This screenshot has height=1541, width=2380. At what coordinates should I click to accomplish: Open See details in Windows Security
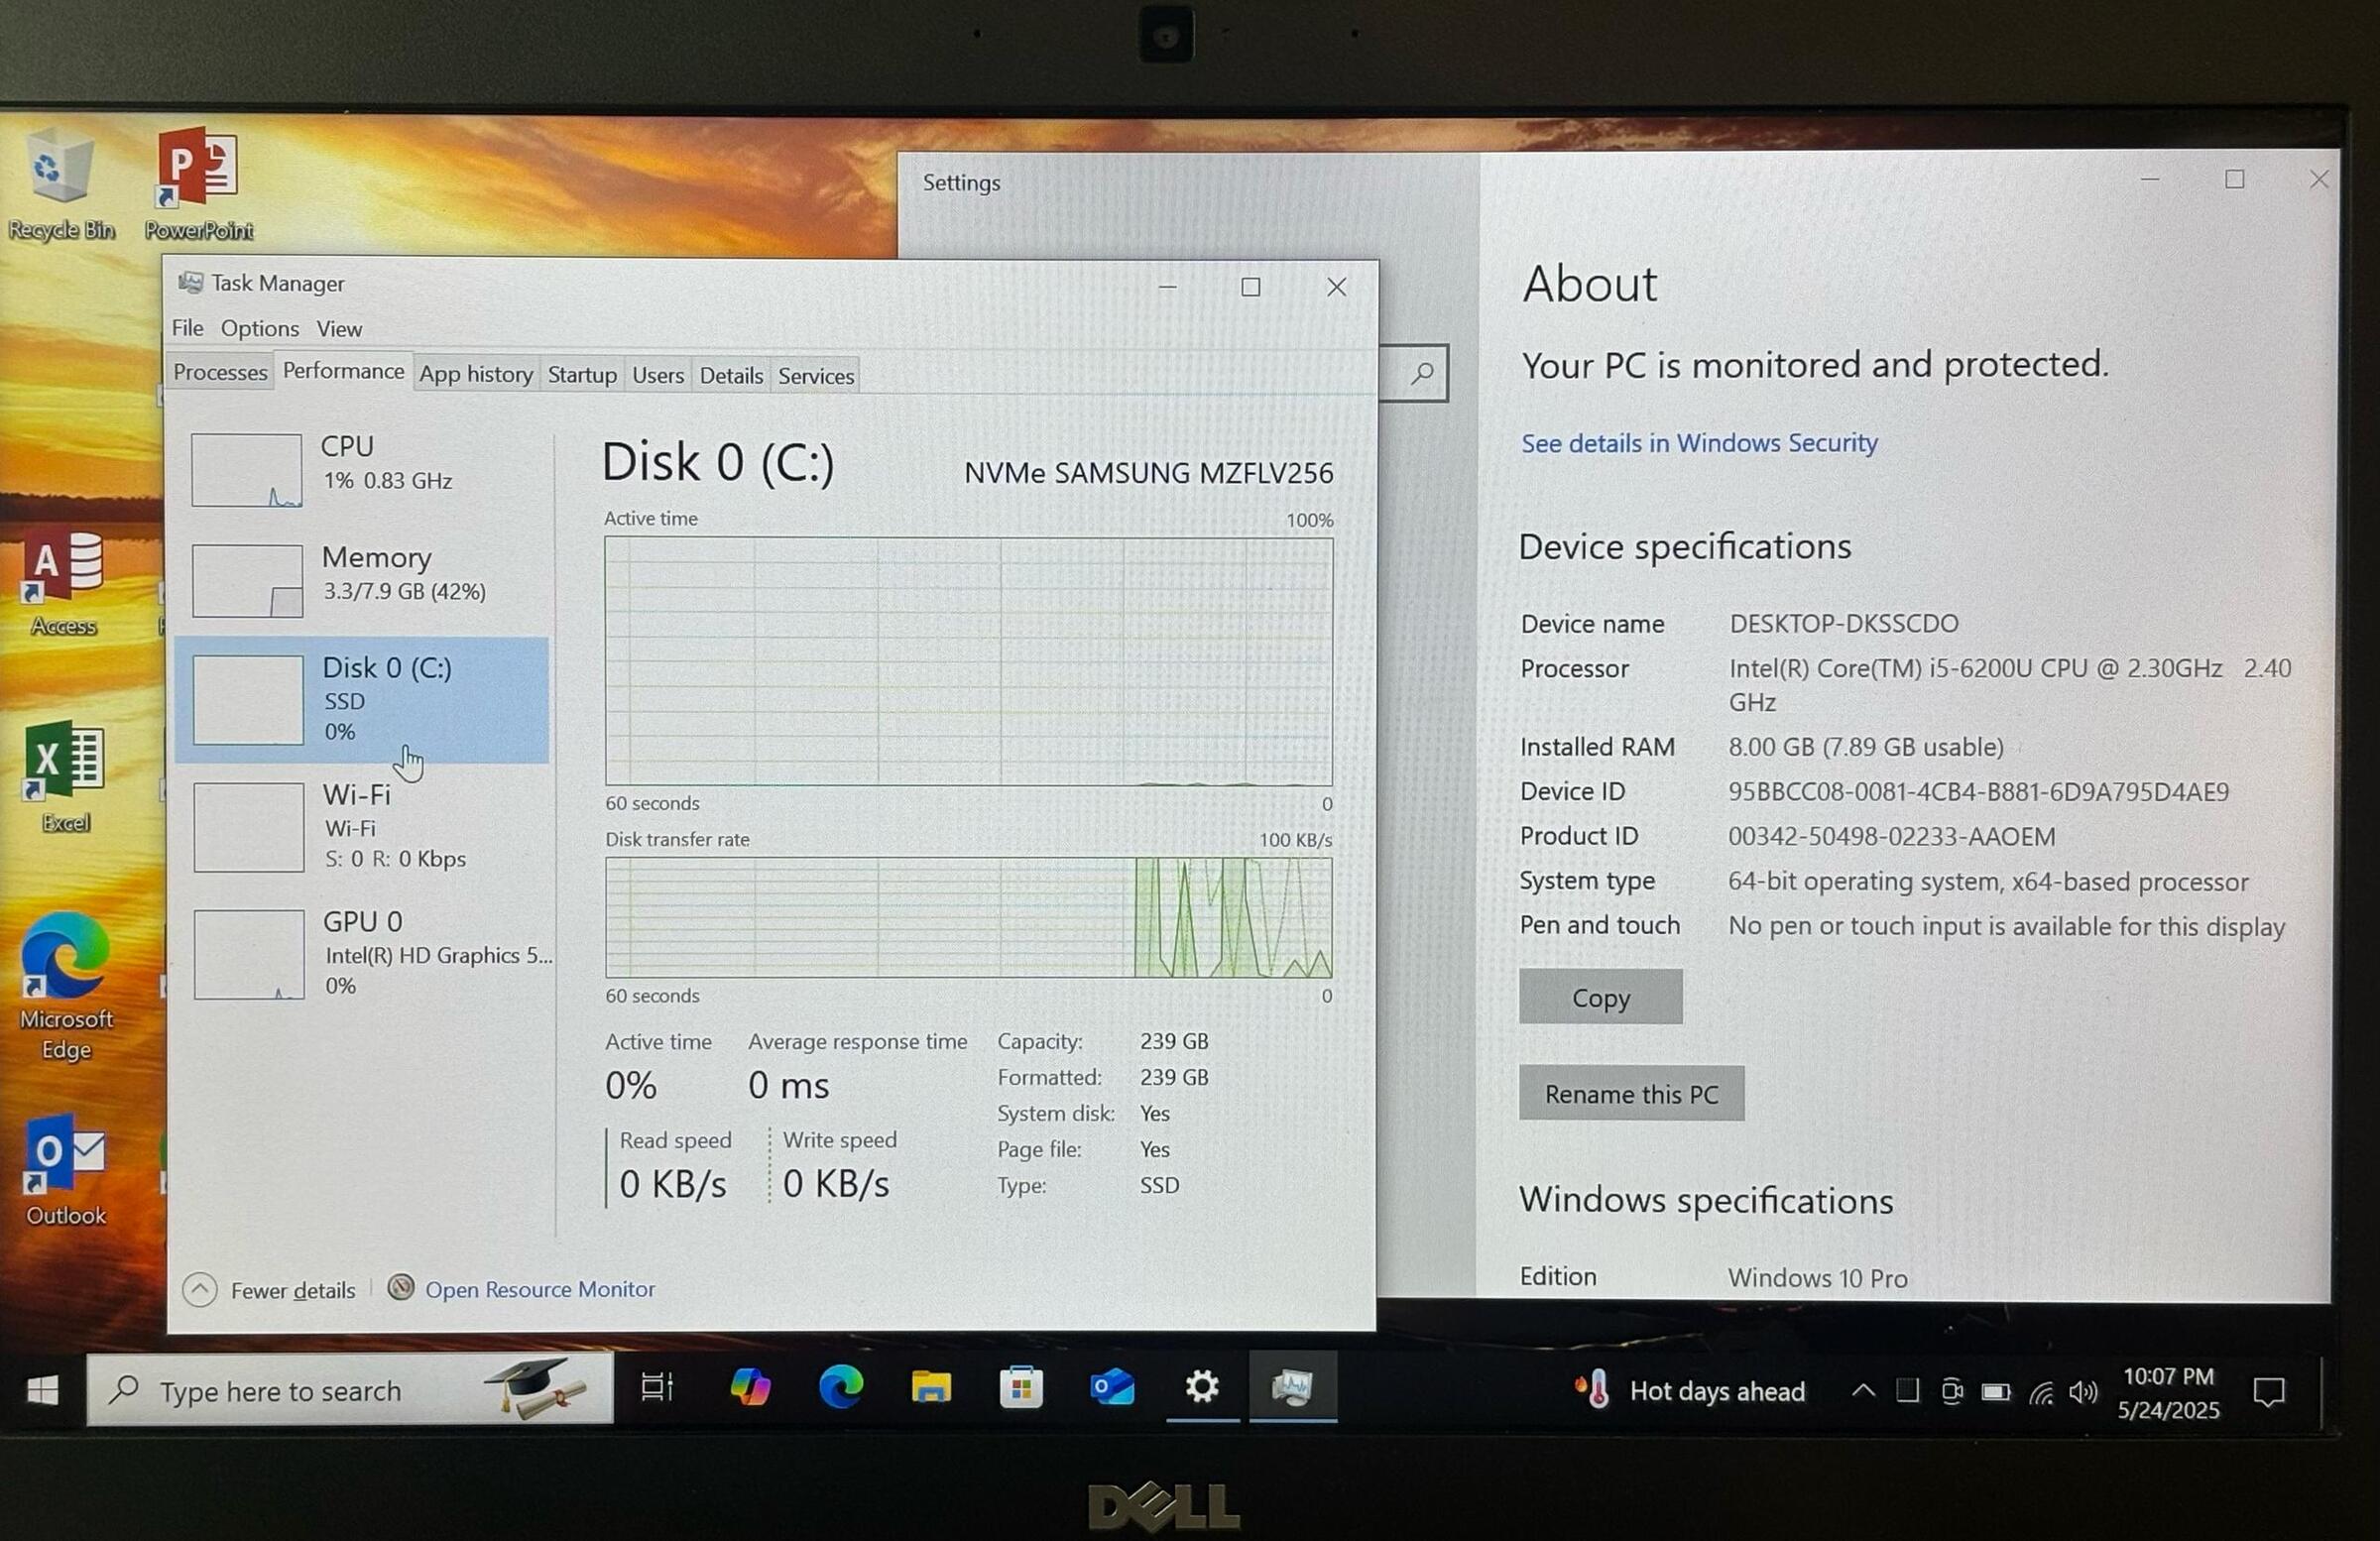[1698, 443]
